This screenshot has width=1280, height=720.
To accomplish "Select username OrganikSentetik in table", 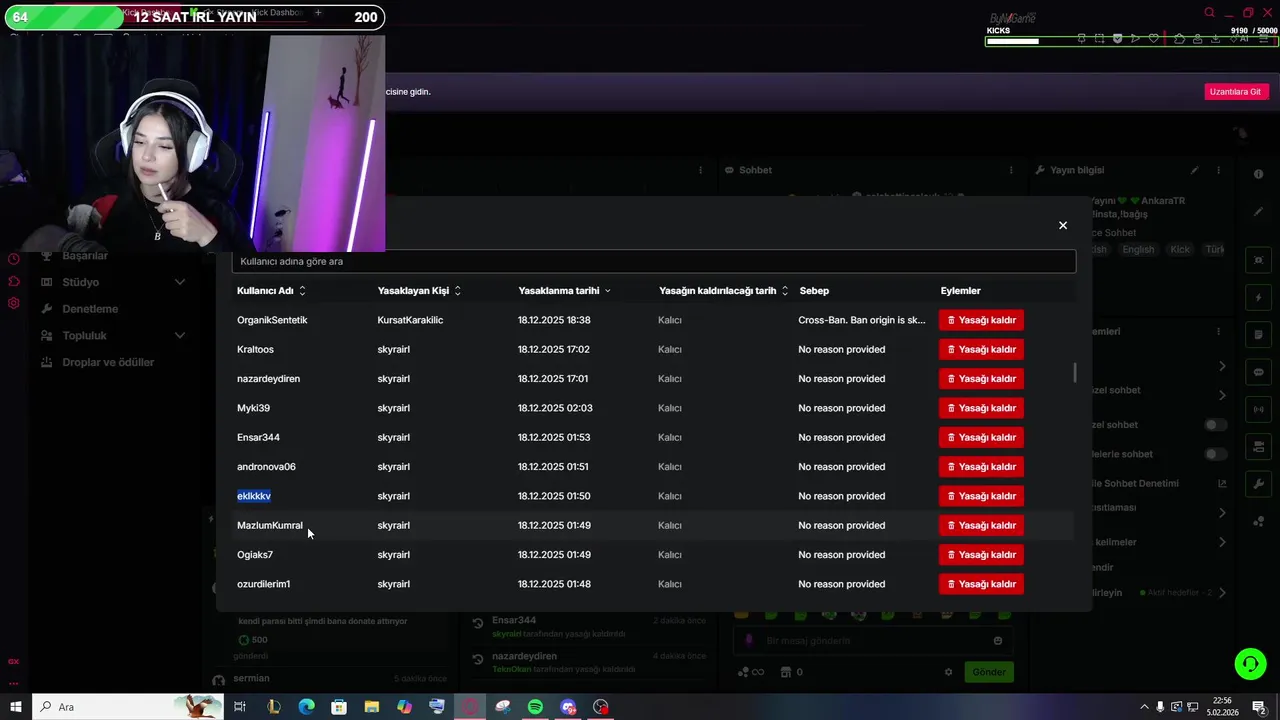I will click(x=272, y=320).
